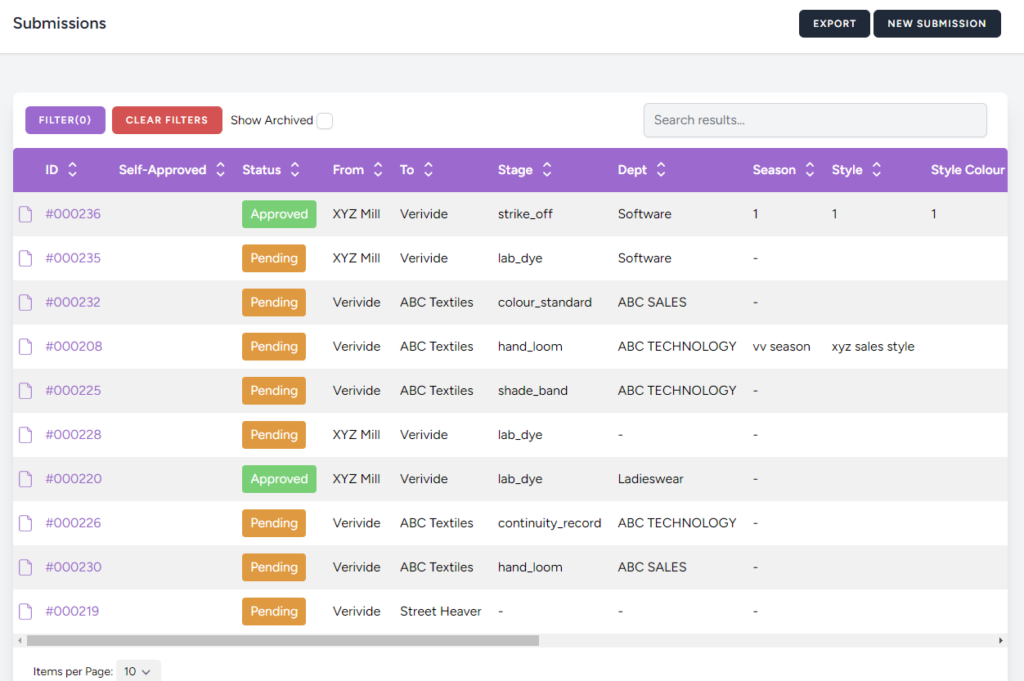Click the sort arrows beside Status header
Viewport: 1024px width, 681px height.
295,170
